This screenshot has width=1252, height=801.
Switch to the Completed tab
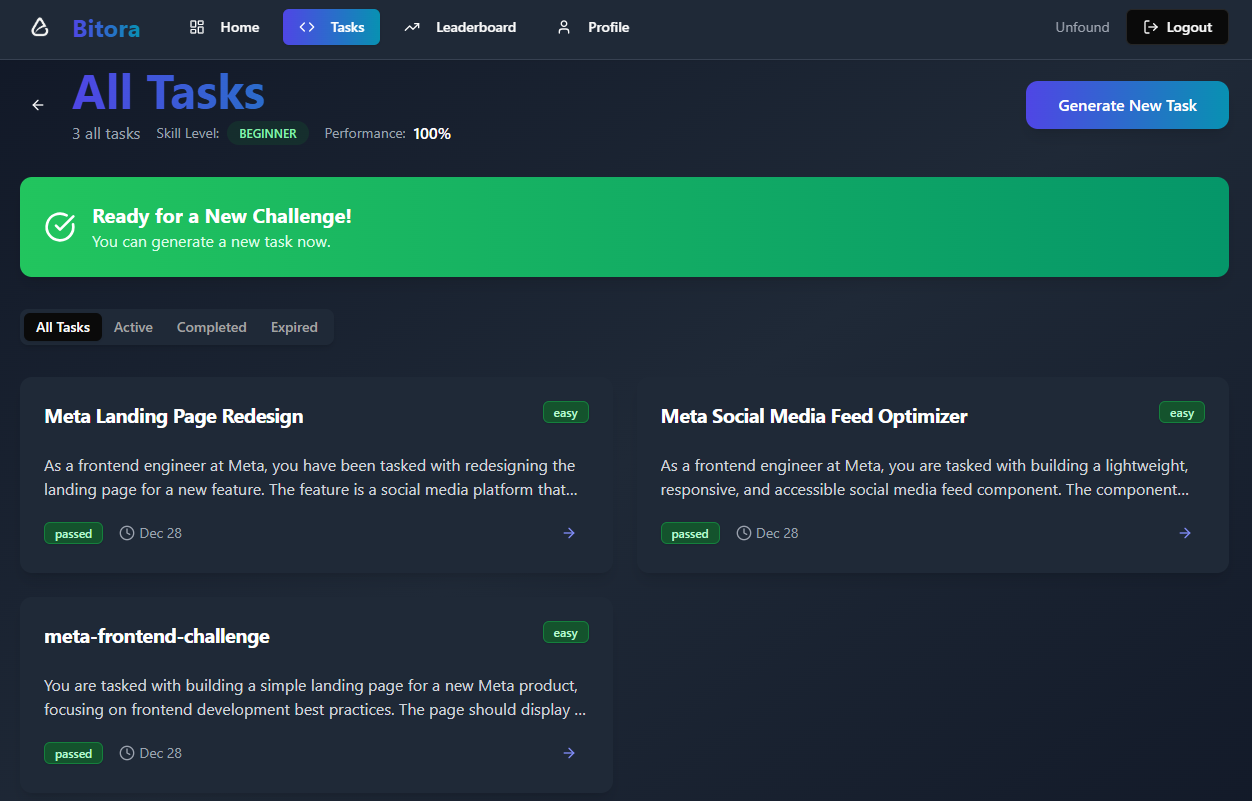click(x=211, y=327)
